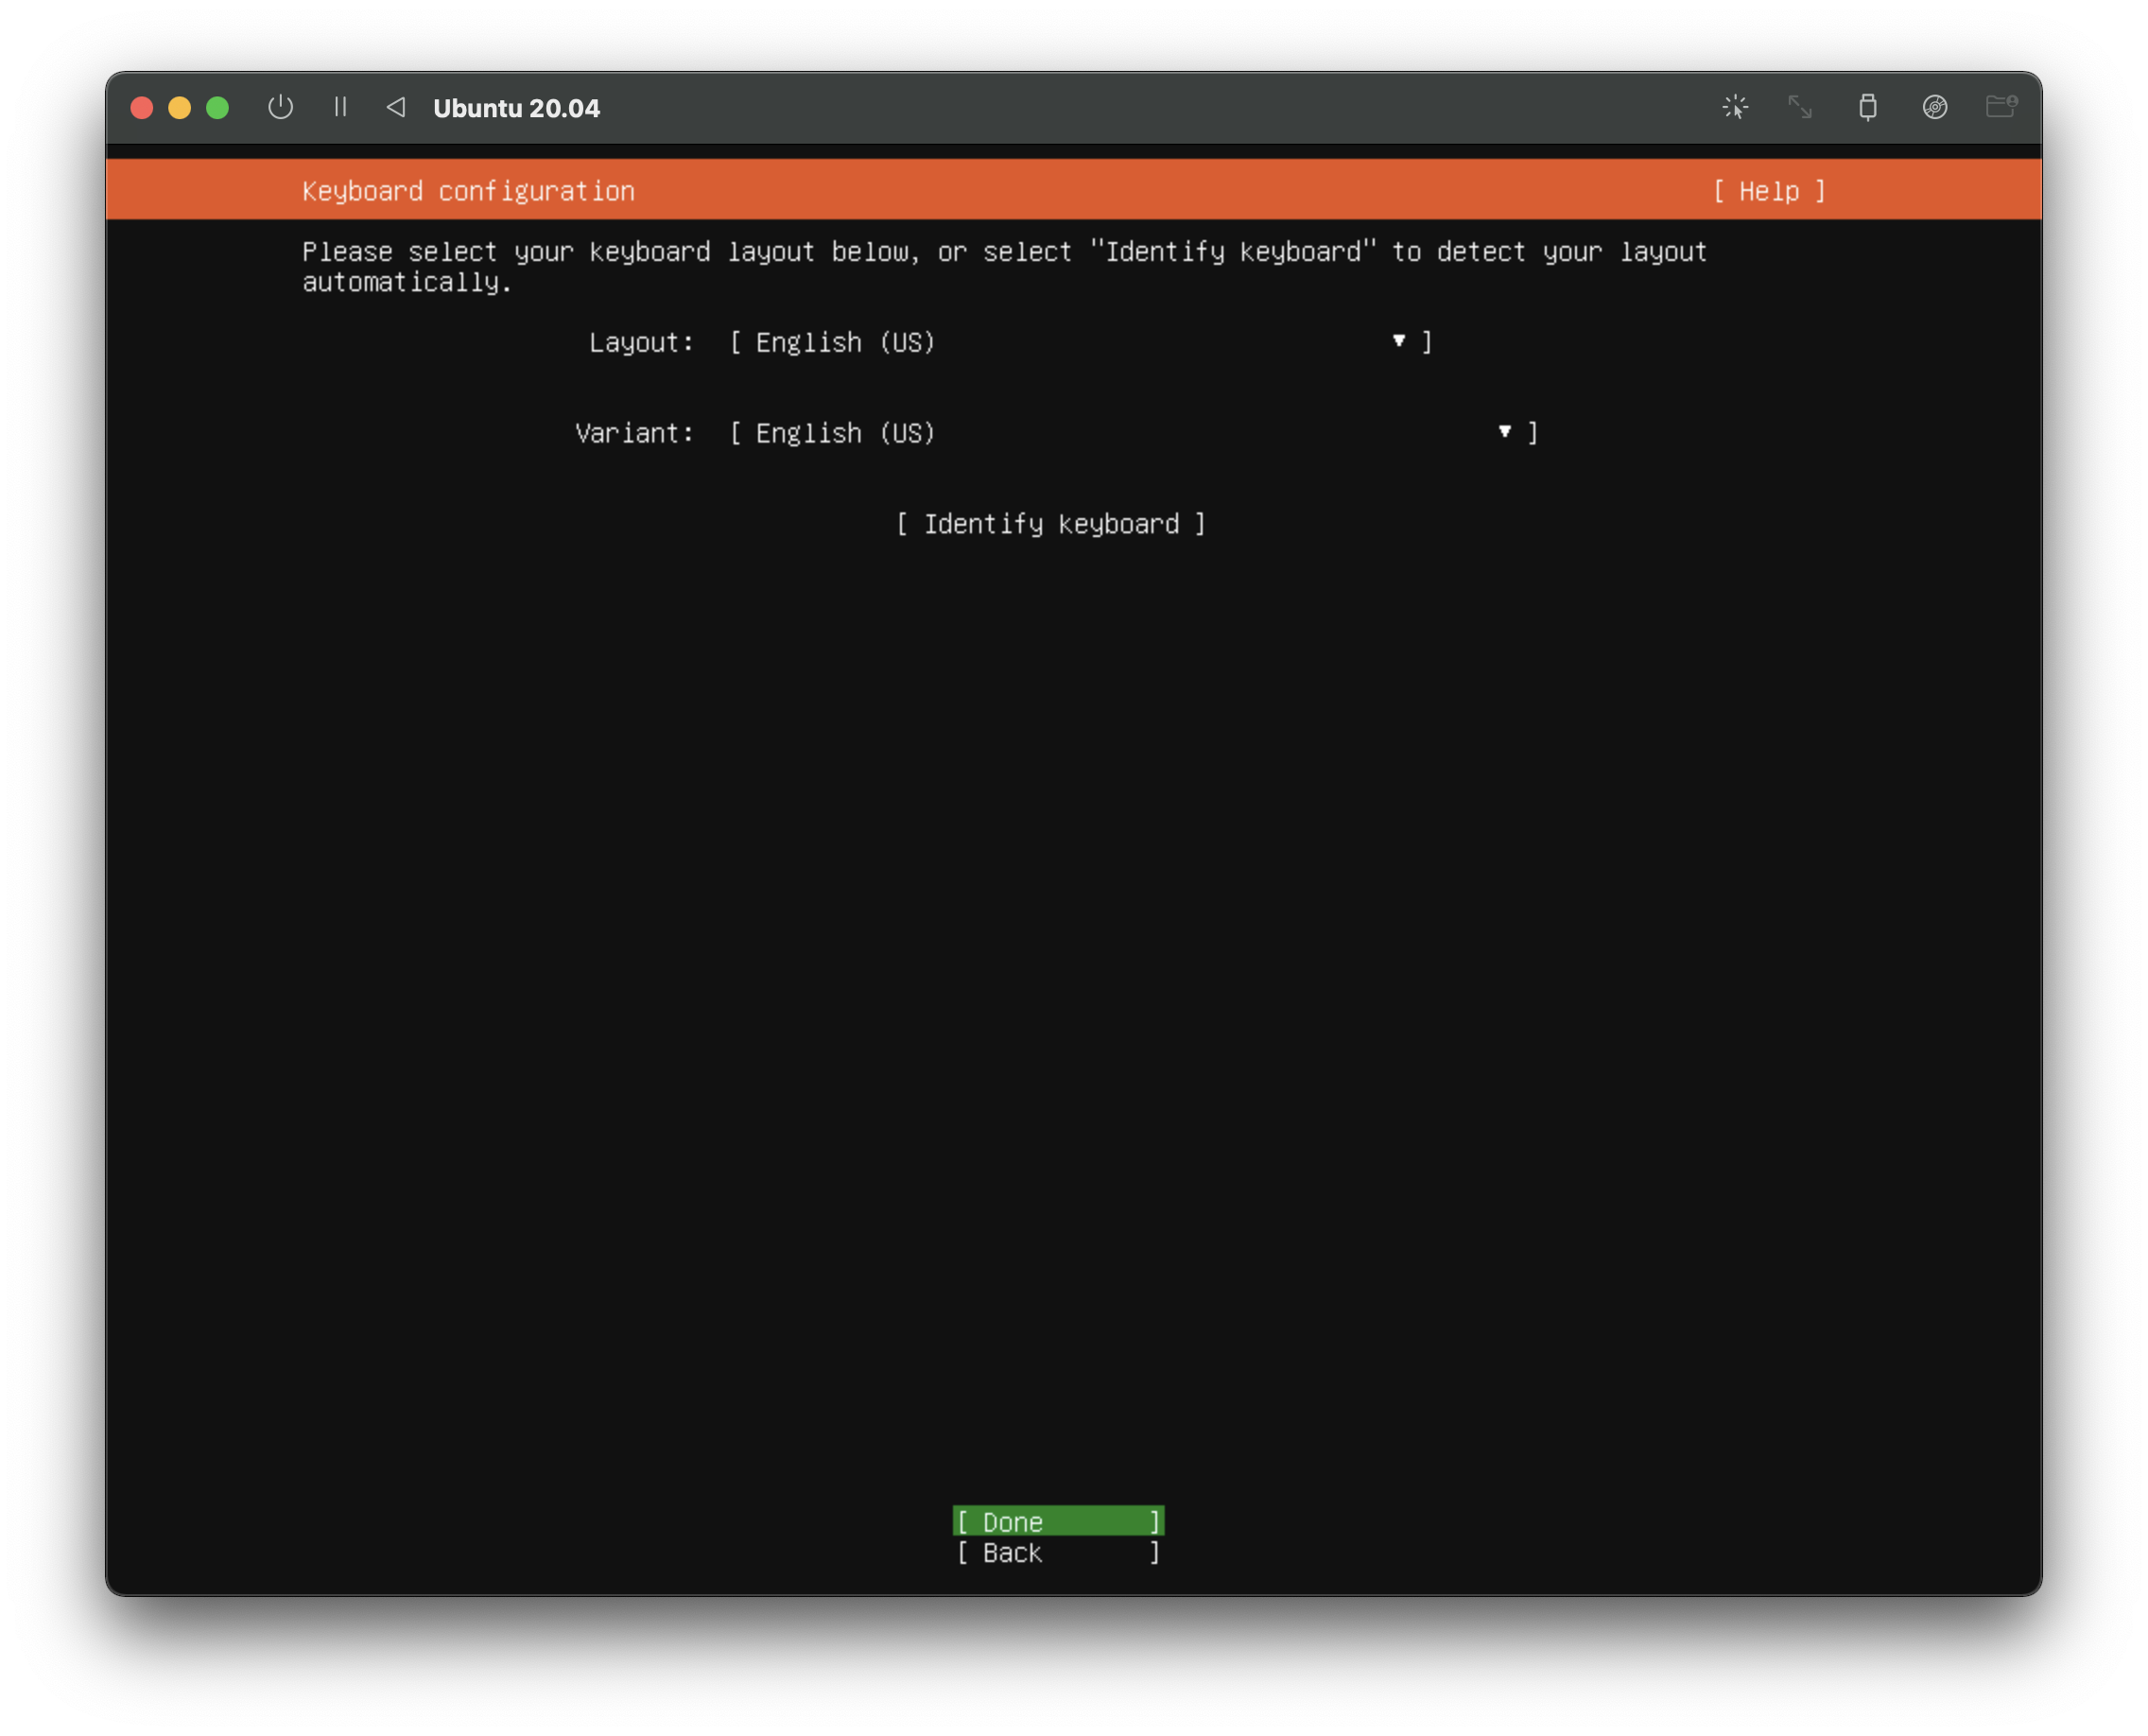Go to previous step with Back
The height and width of the screenshot is (1736, 2148).
(1058, 1552)
